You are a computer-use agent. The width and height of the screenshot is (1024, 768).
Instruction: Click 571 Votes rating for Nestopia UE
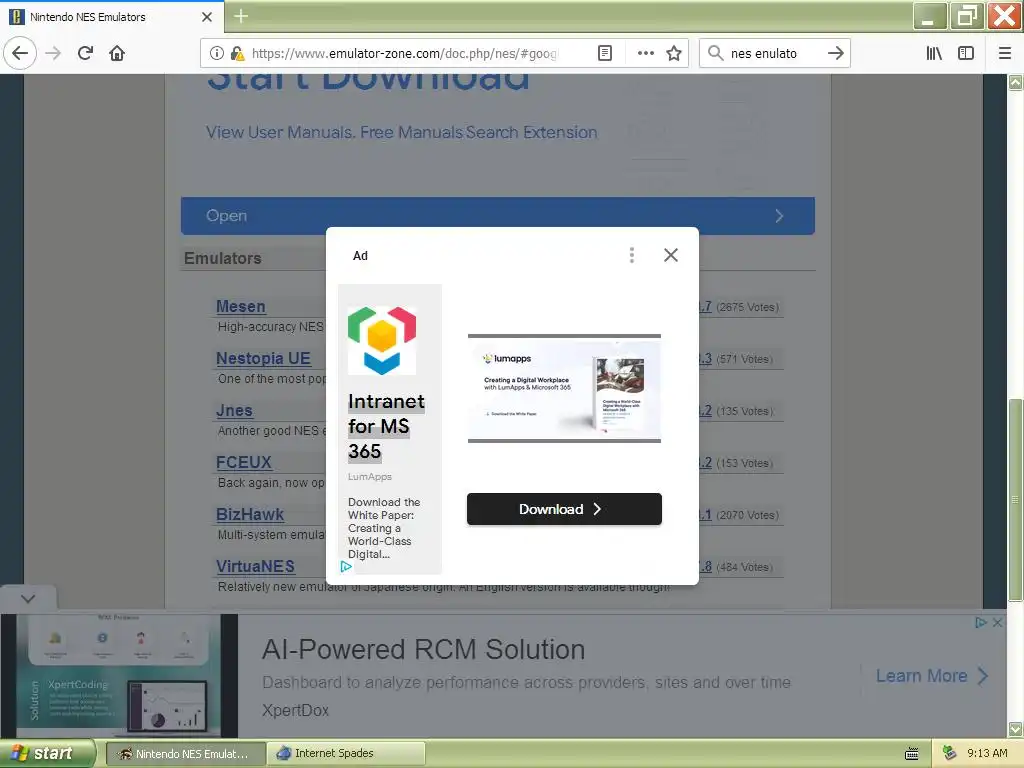(744, 359)
